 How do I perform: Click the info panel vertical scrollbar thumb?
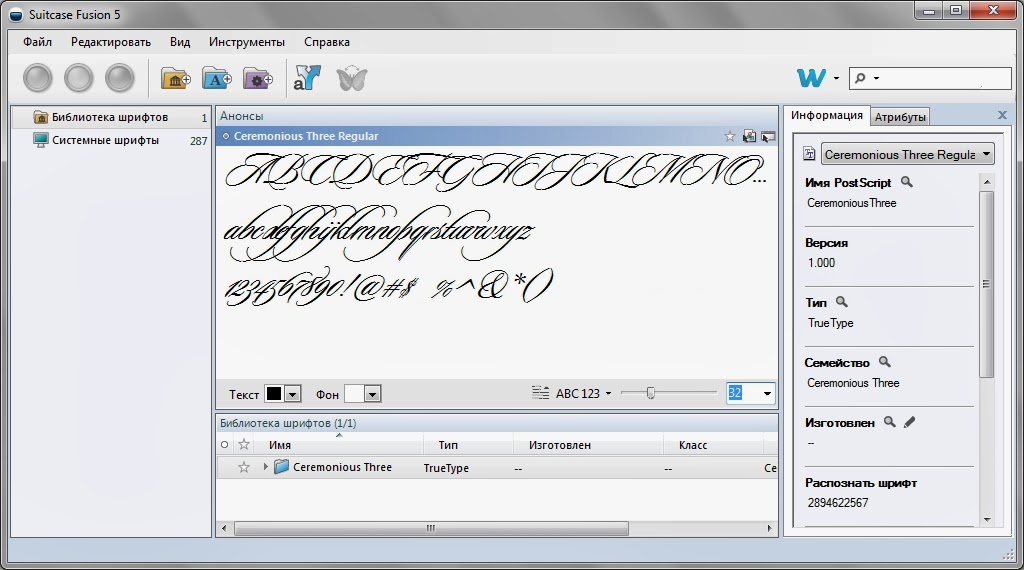click(987, 284)
